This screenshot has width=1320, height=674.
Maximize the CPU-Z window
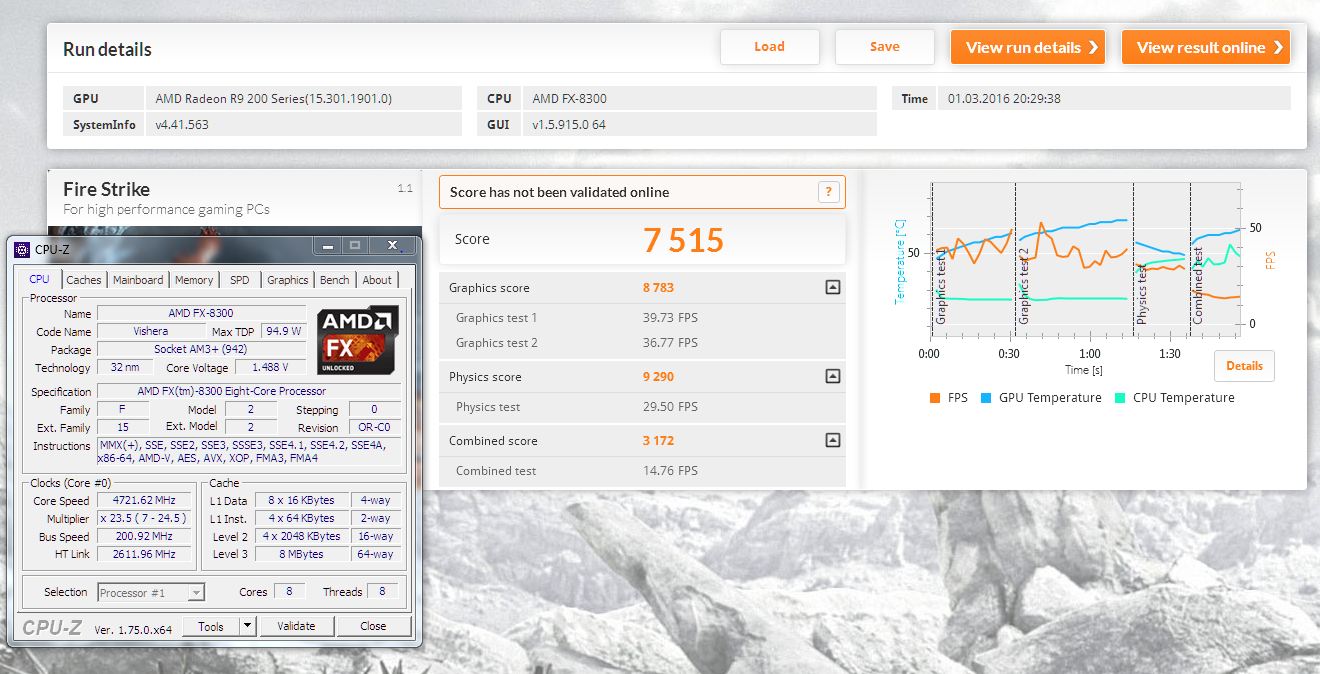click(354, 245)
